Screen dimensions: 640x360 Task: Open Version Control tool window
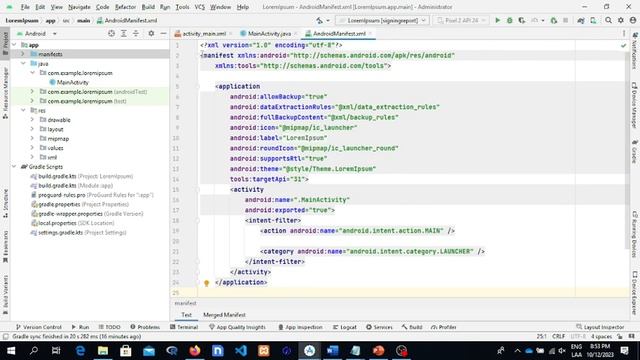point(38,327)
